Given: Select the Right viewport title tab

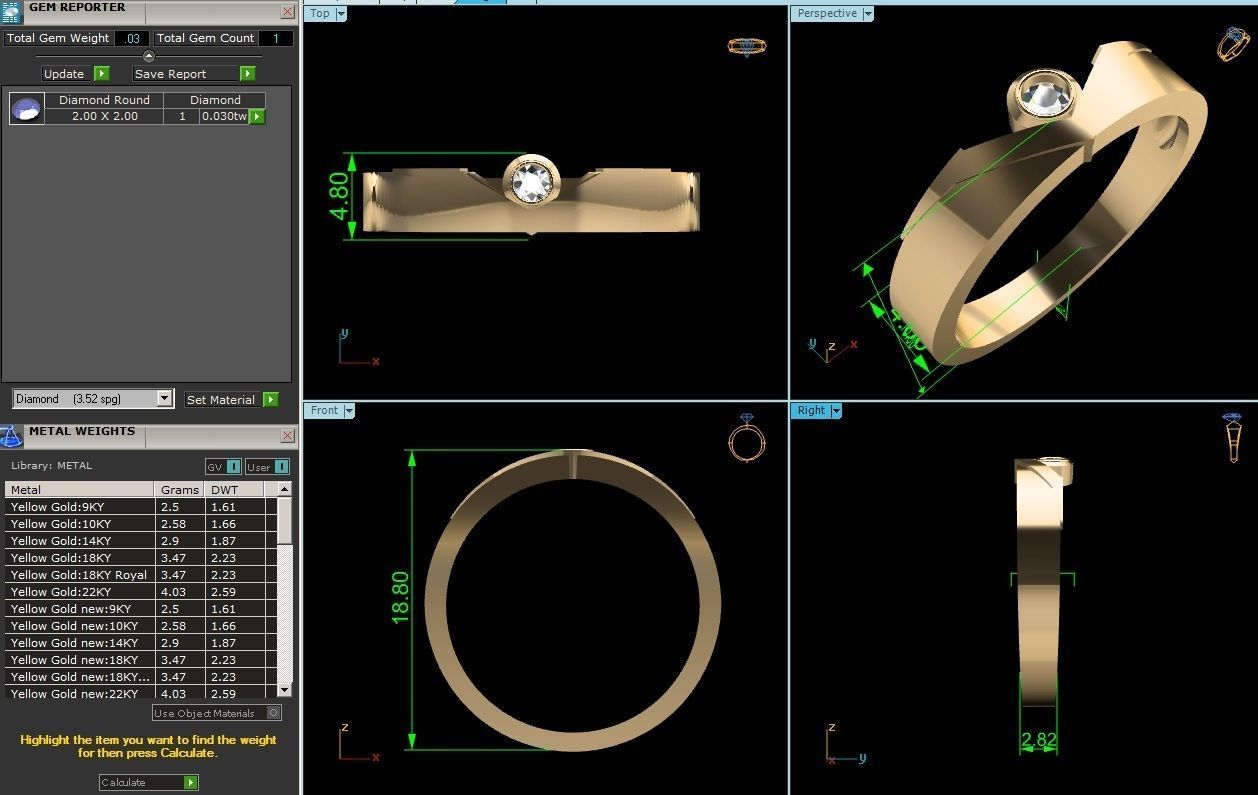Looking at the screenshot, I should pyautogui.click(x=811, y=410).
